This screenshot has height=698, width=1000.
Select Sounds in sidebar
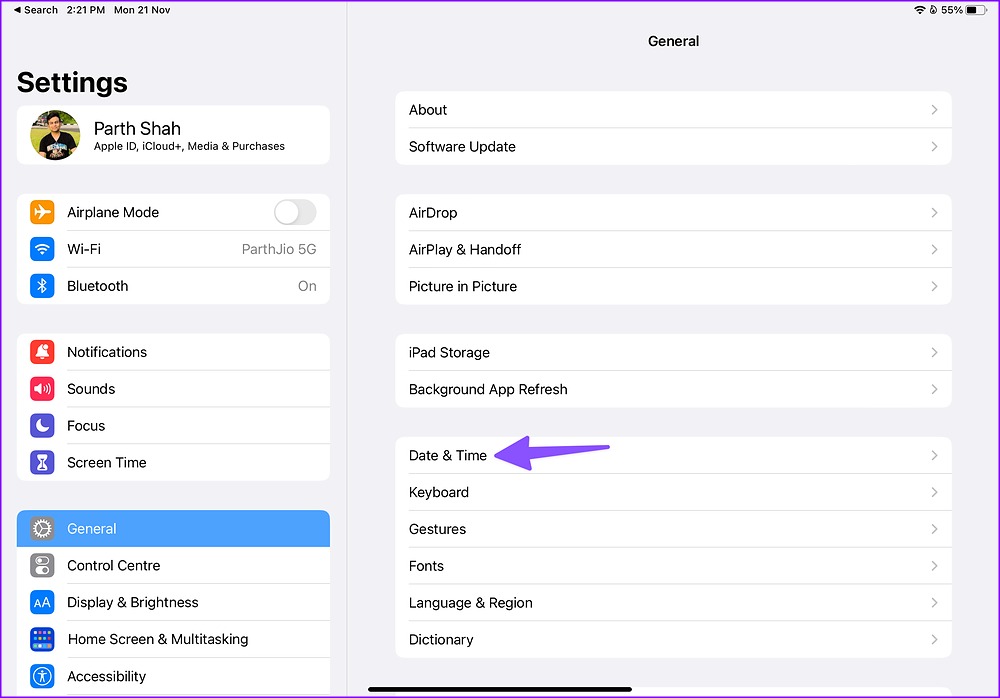pyautogui.click(x=173, y=389)
